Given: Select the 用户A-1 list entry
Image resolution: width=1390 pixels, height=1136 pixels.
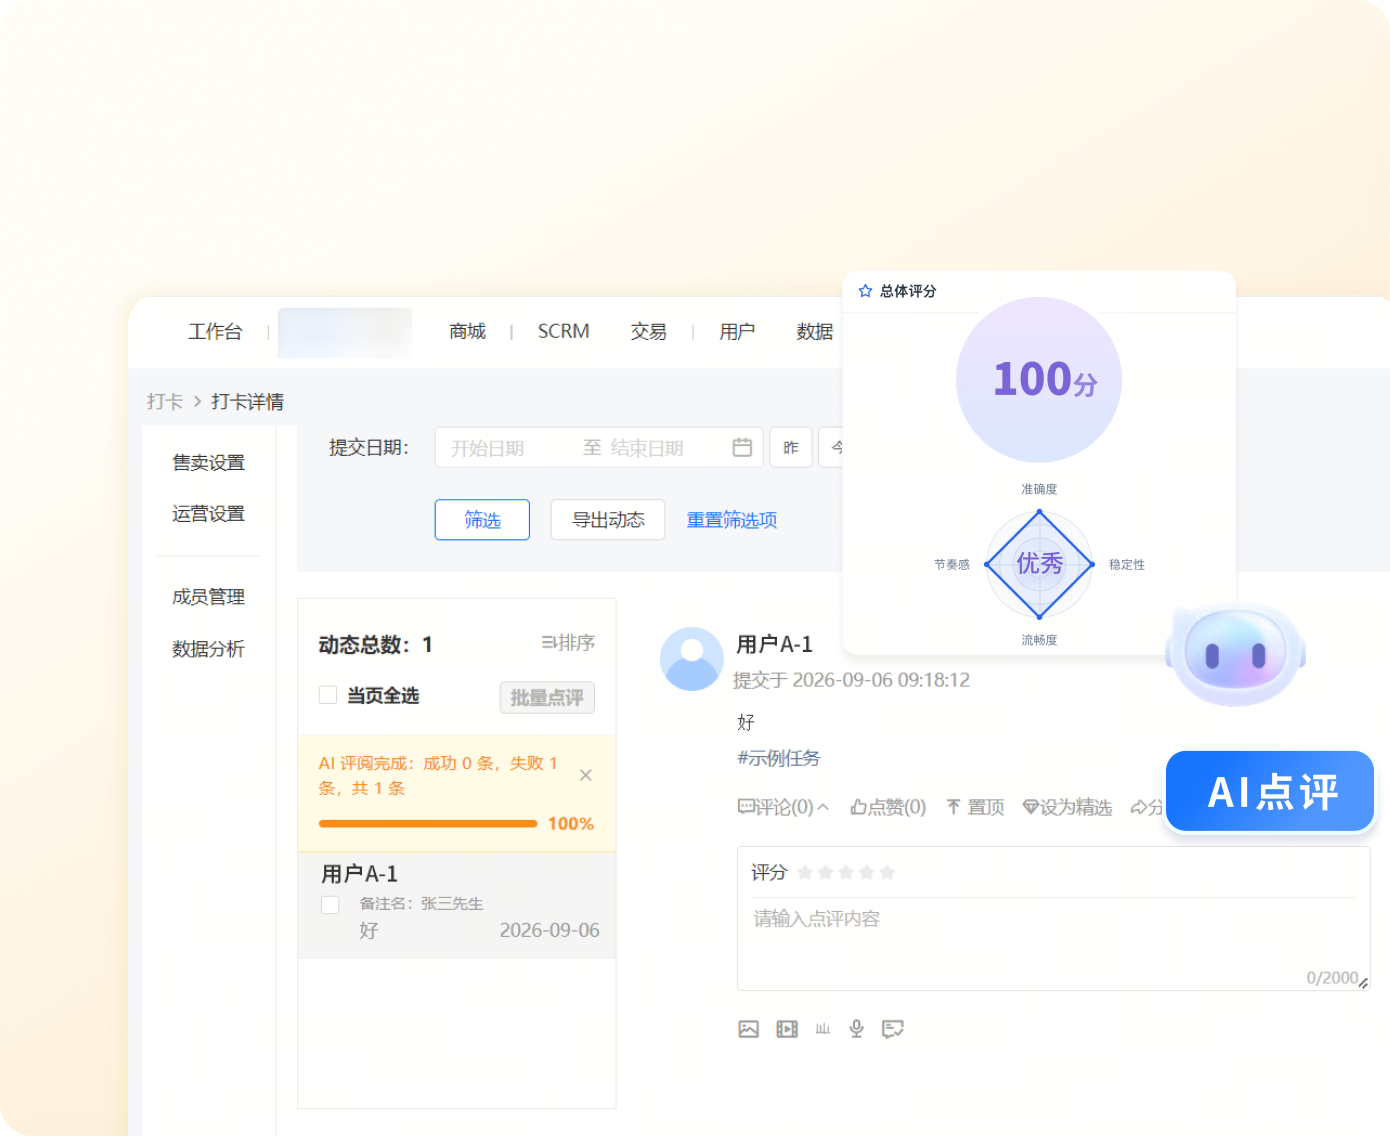Looking at the screenshot, I should click(457, 905).
